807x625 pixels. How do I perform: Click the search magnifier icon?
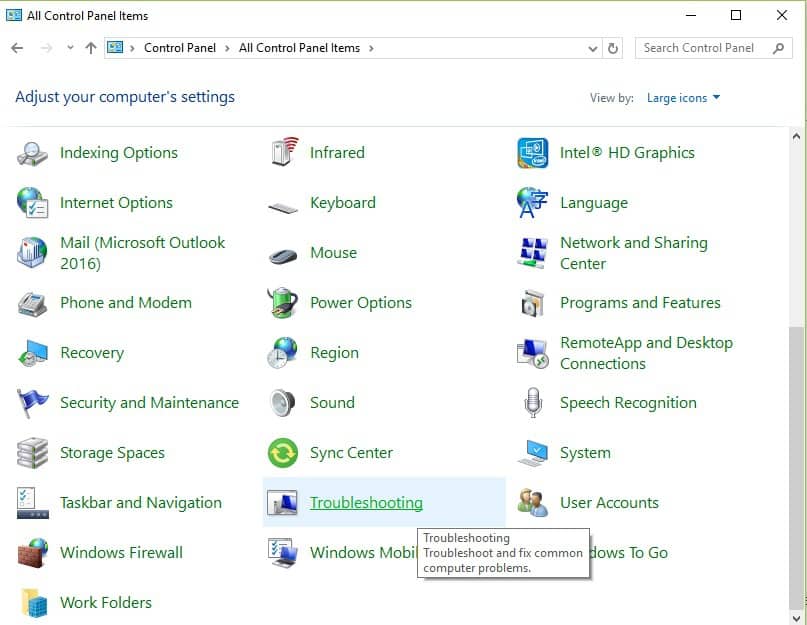[779, 48]
